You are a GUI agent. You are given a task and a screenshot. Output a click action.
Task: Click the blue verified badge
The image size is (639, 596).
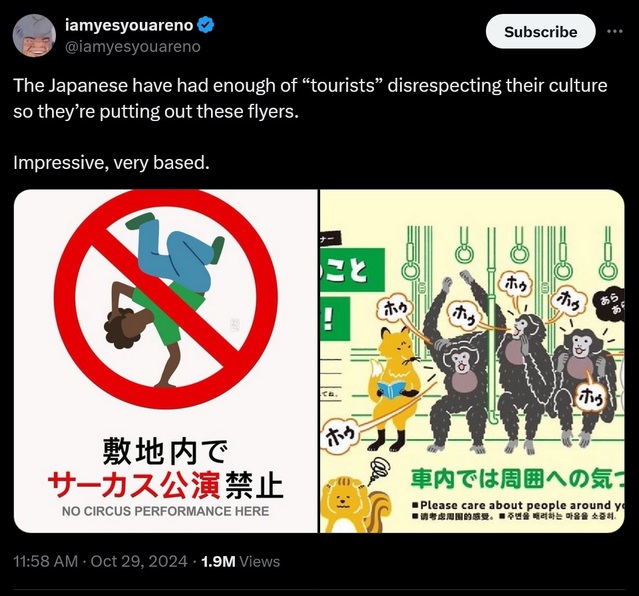click(x=206, y=25)
